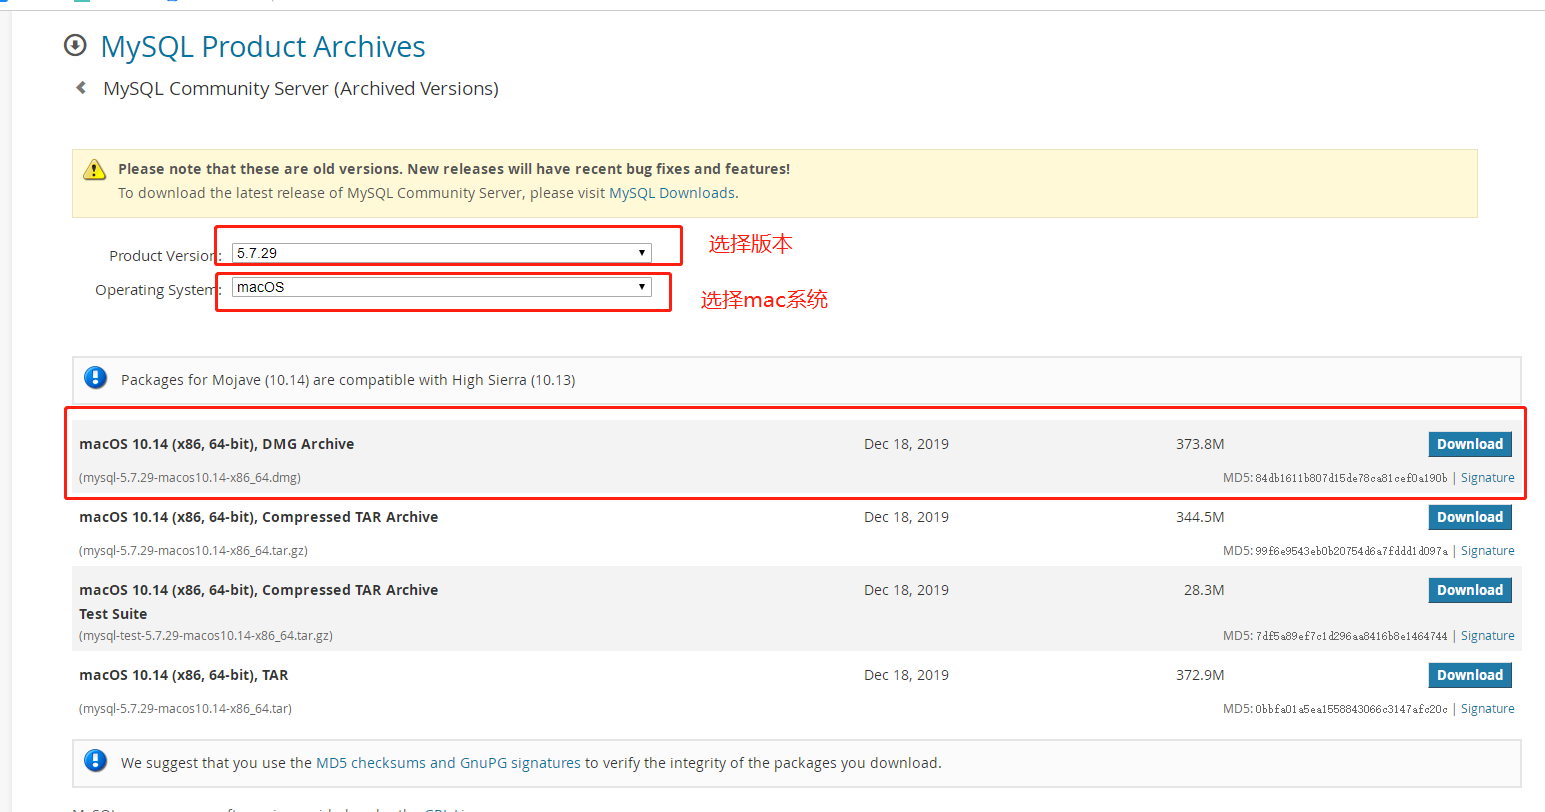Click the download circle icon beside MySQL Product Archives
1545x812 pixels.
[75, 46]
